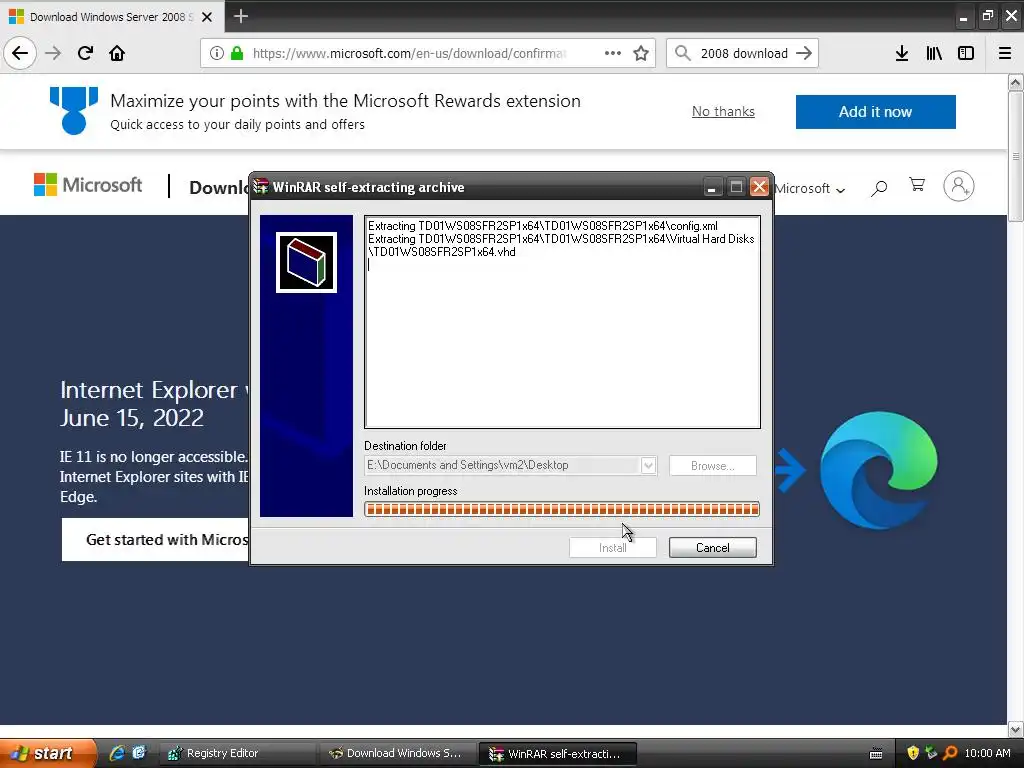Toggle the Firefox sidebar view
The image size is (1024, 768).
(966, 53)
